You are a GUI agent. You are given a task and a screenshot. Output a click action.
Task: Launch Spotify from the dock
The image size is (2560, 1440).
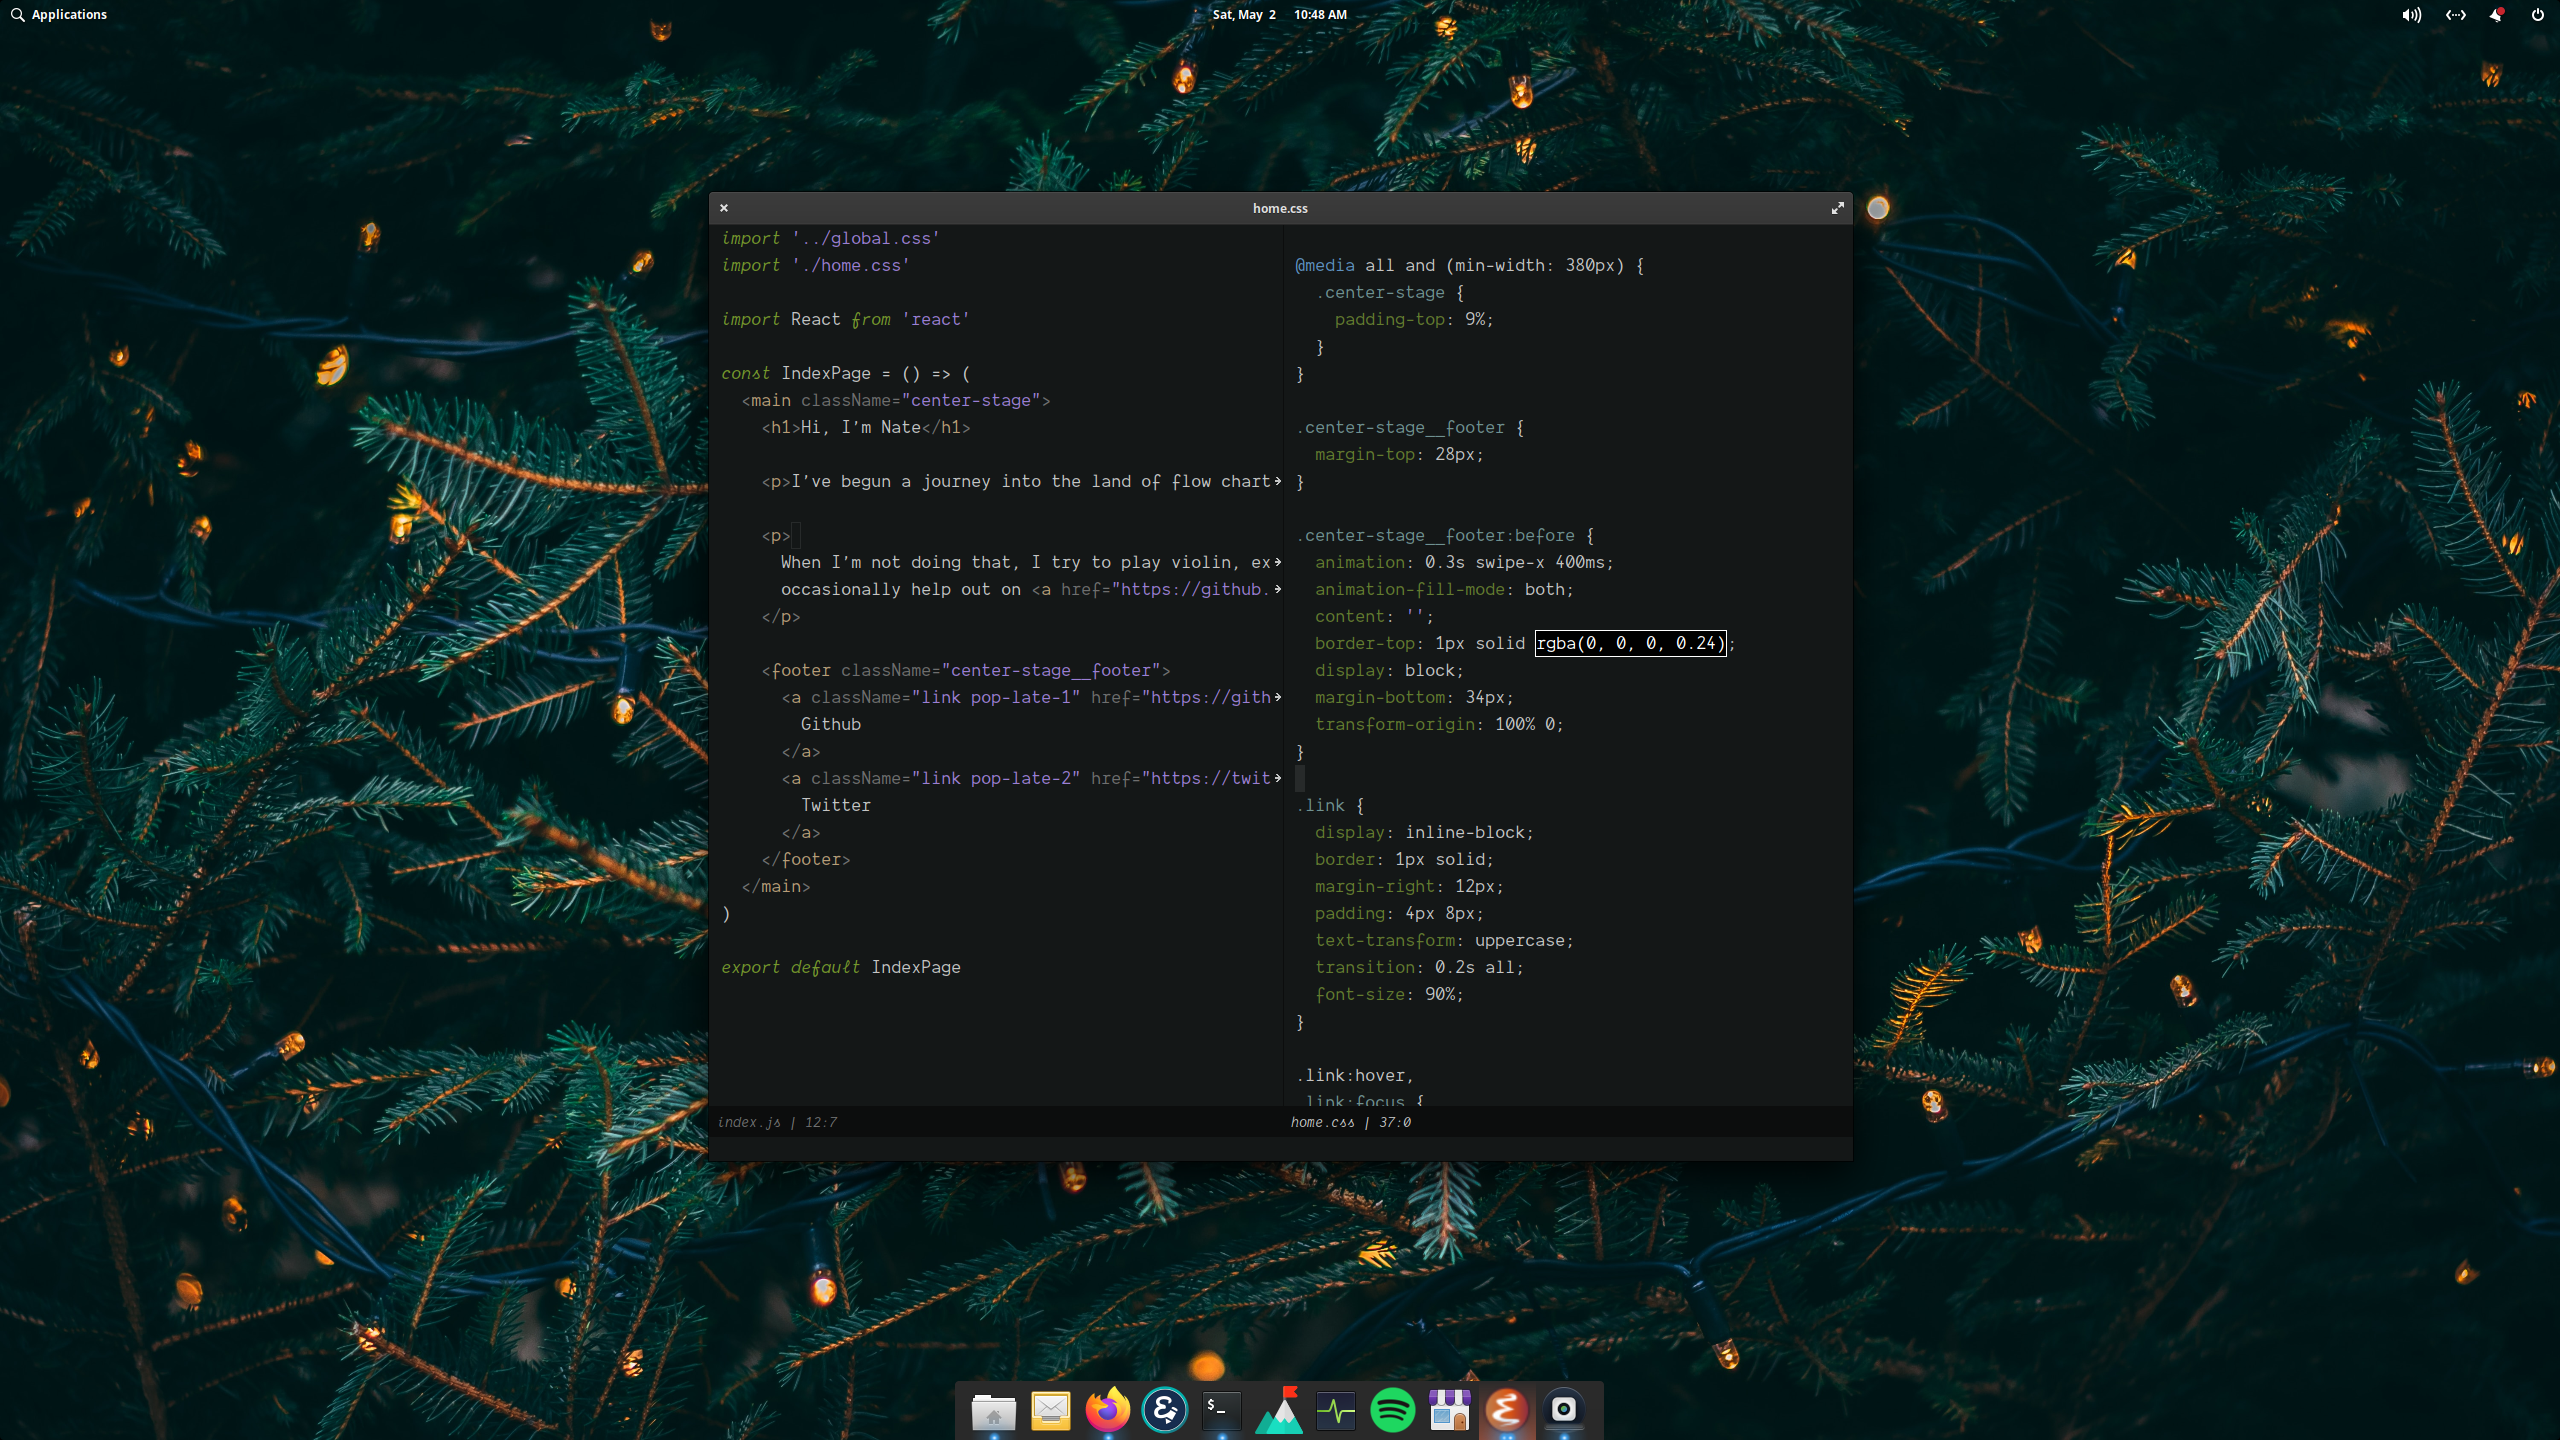click(x=1392, y=1411)
